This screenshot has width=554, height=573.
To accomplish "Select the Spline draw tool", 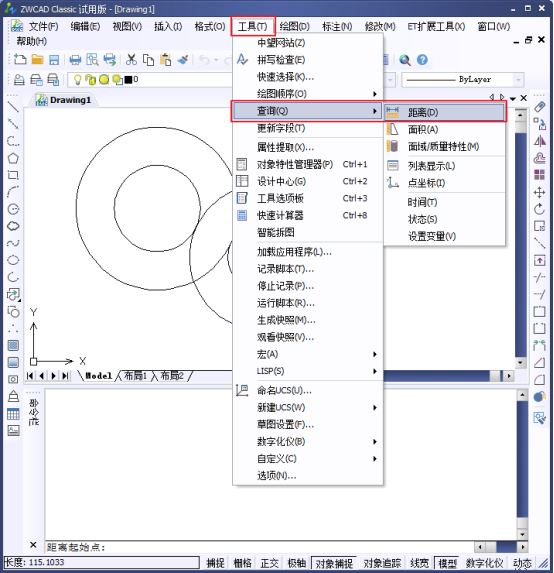I will tap(13, 243).
